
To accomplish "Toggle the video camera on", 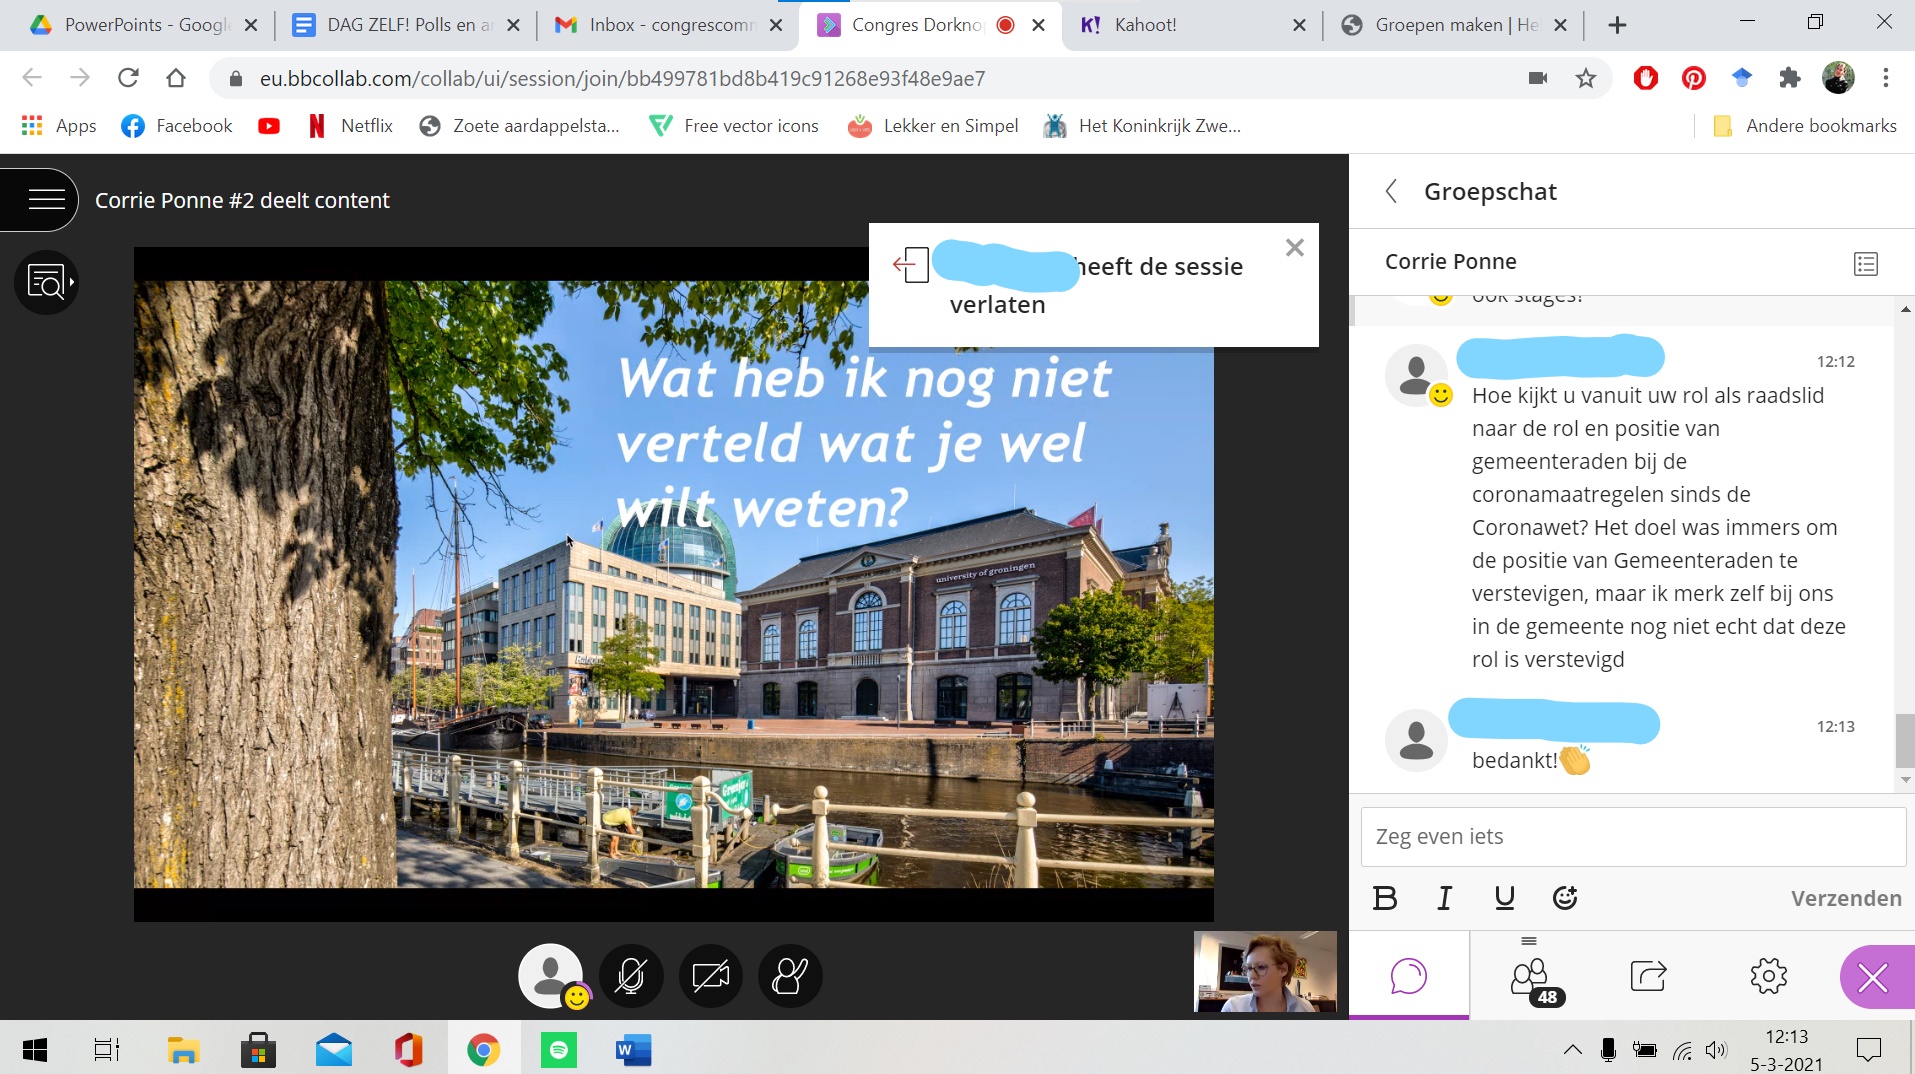I will pyautogui.click(x=710, y=975).
